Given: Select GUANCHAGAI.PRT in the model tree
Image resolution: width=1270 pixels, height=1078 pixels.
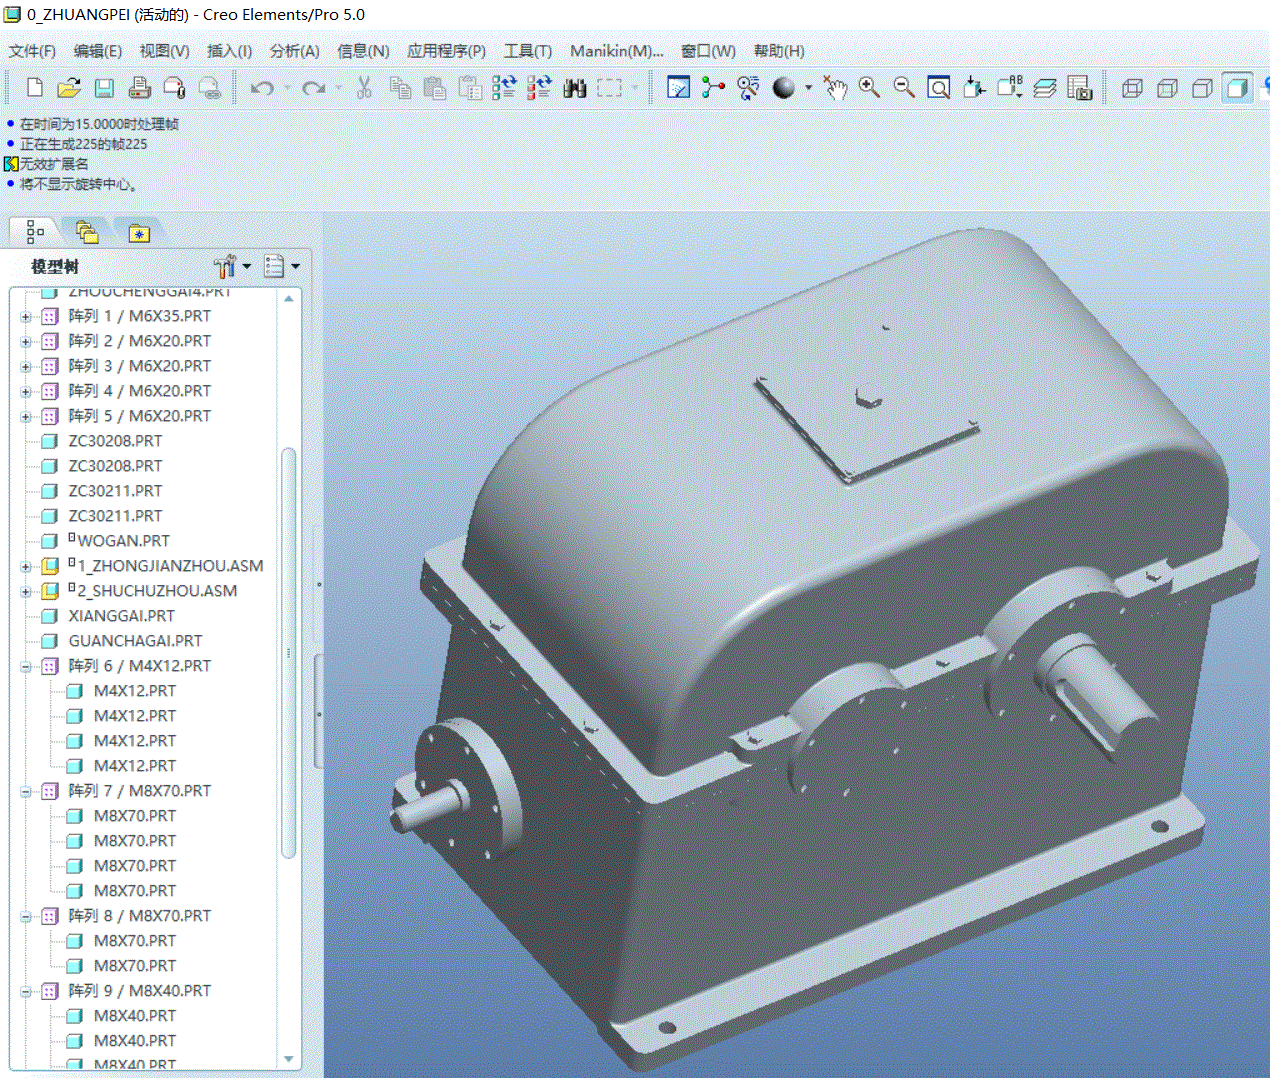Looking at the screenshot, I should coord(135,641).
